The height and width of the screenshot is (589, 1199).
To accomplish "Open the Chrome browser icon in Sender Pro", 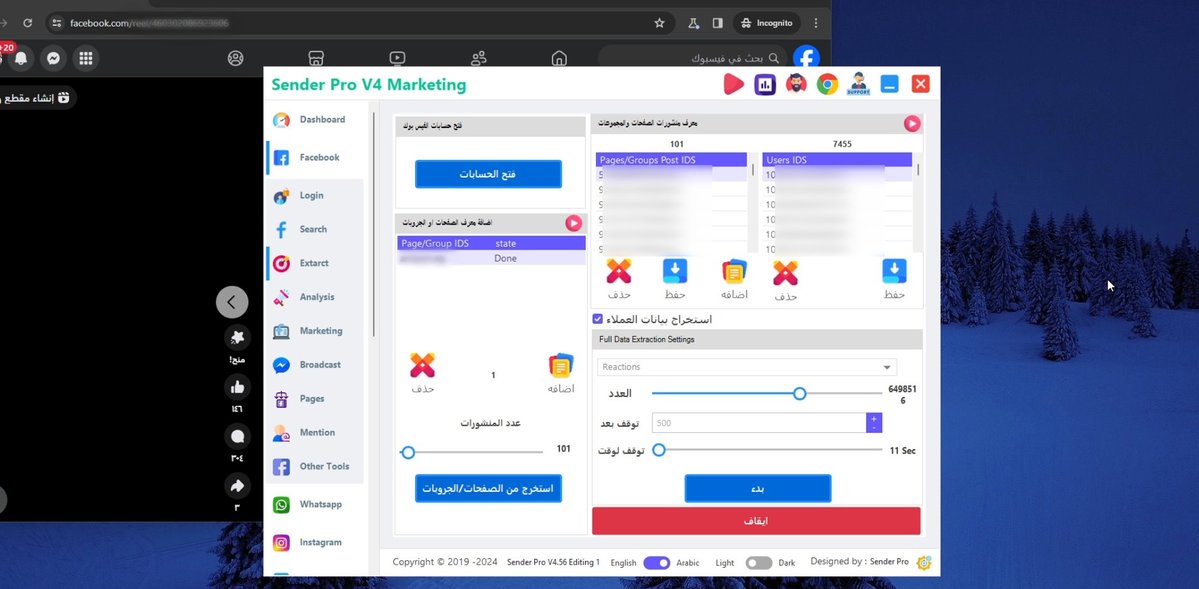I will click(827, 84).
